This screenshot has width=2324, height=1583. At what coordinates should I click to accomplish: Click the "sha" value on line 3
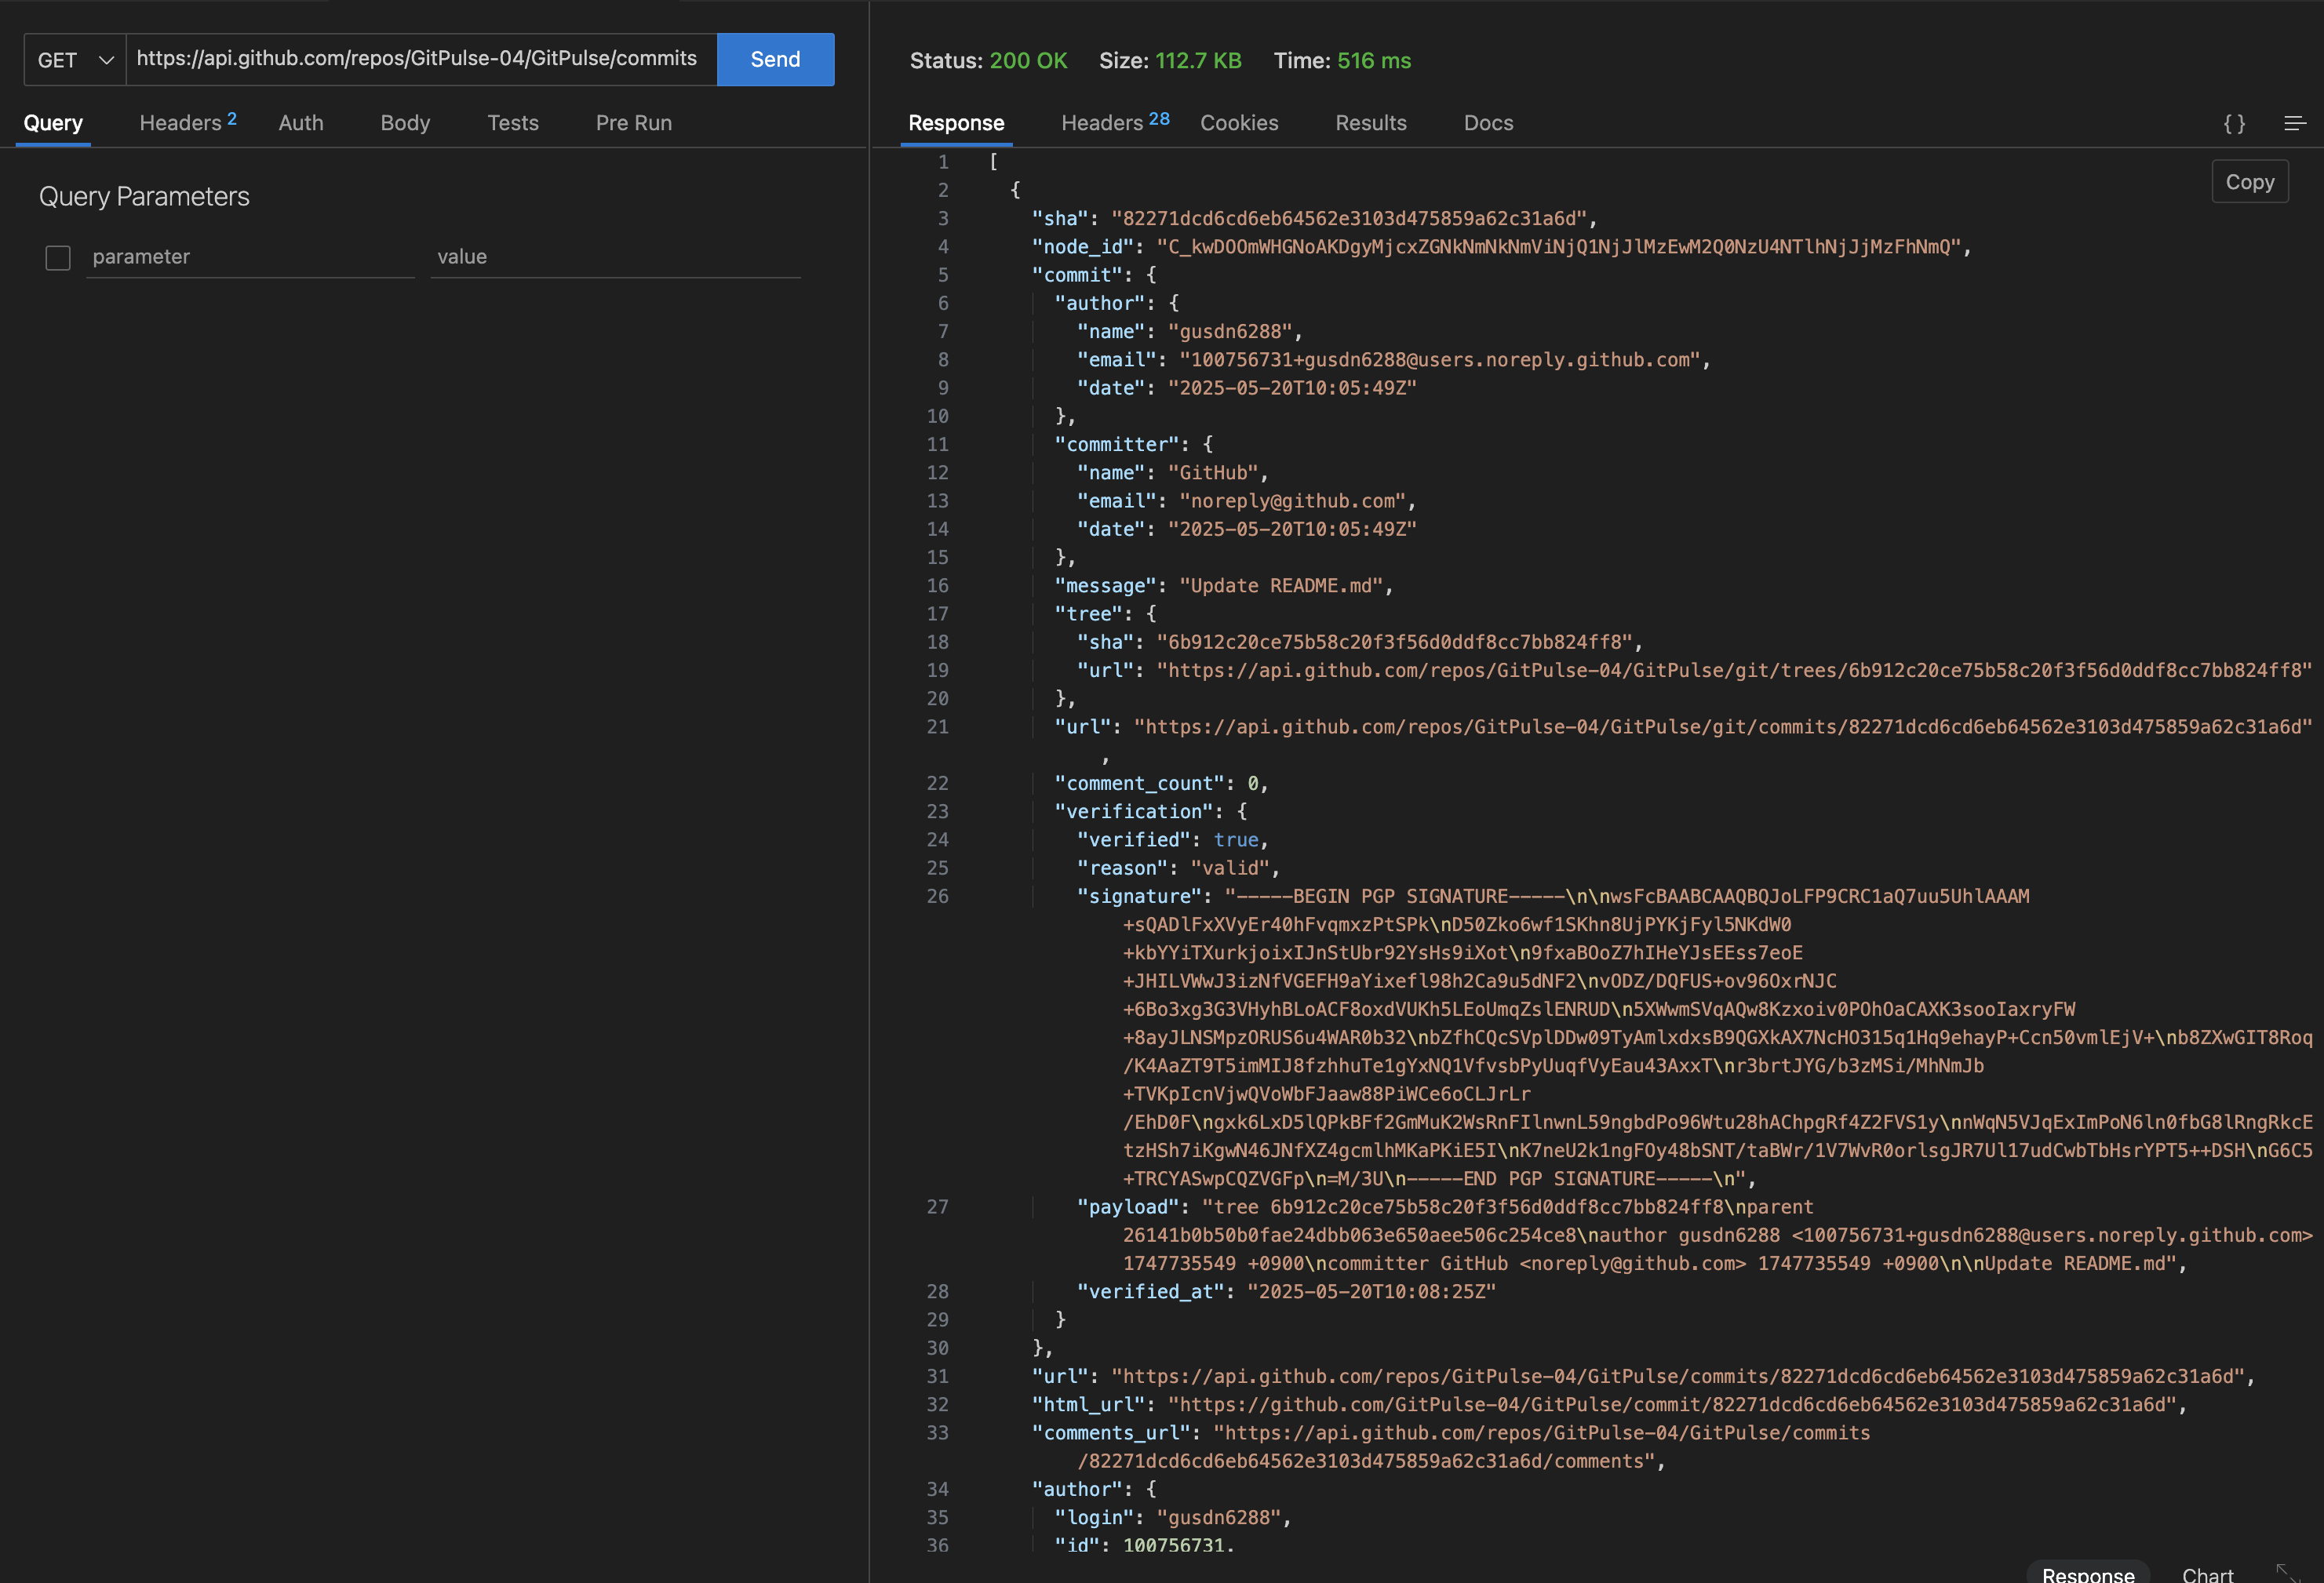pyautogui.click(x=1348, y=218)
